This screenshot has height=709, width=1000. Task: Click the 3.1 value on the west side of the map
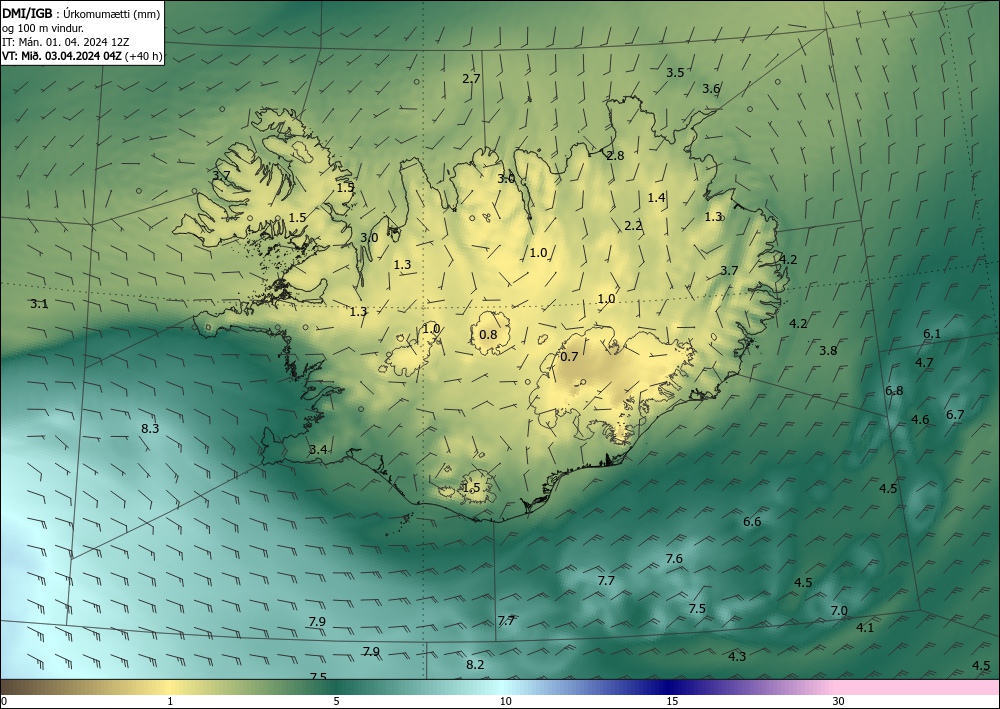click(39, 304)
